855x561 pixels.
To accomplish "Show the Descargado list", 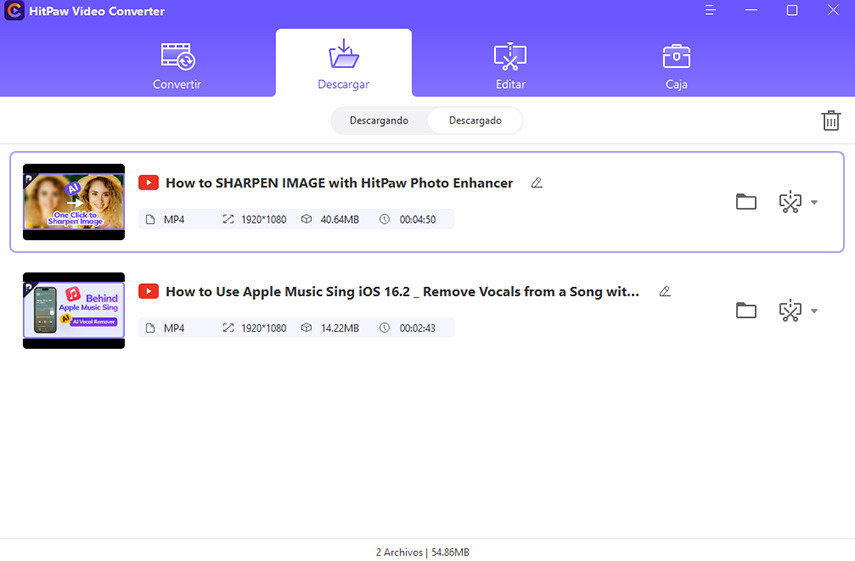I will [x=475, y=120].
